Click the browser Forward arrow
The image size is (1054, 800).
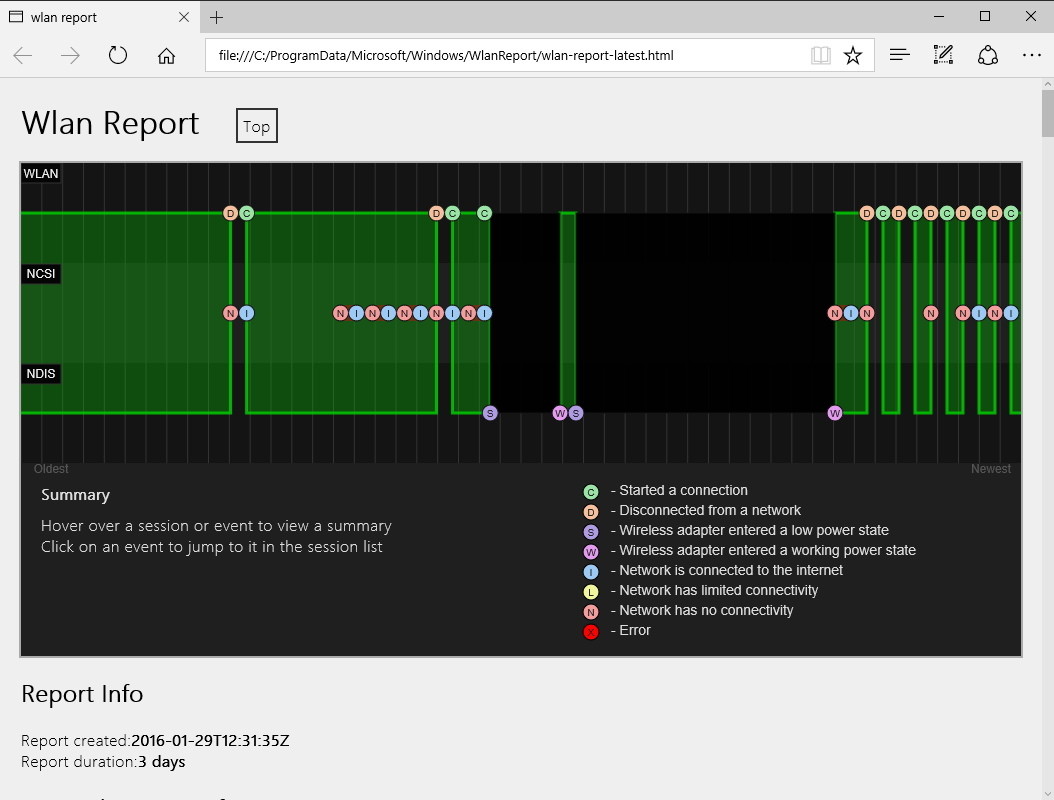70,55
